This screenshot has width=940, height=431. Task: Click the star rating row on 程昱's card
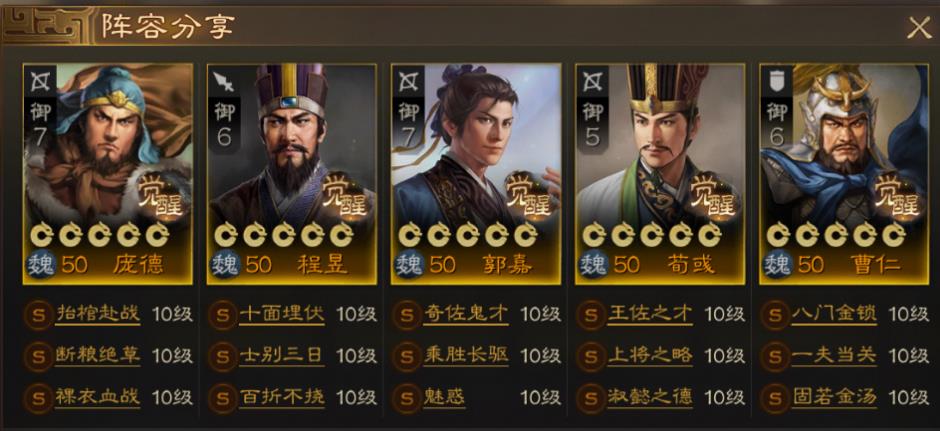pyautogui.click(x=284, y=234)
